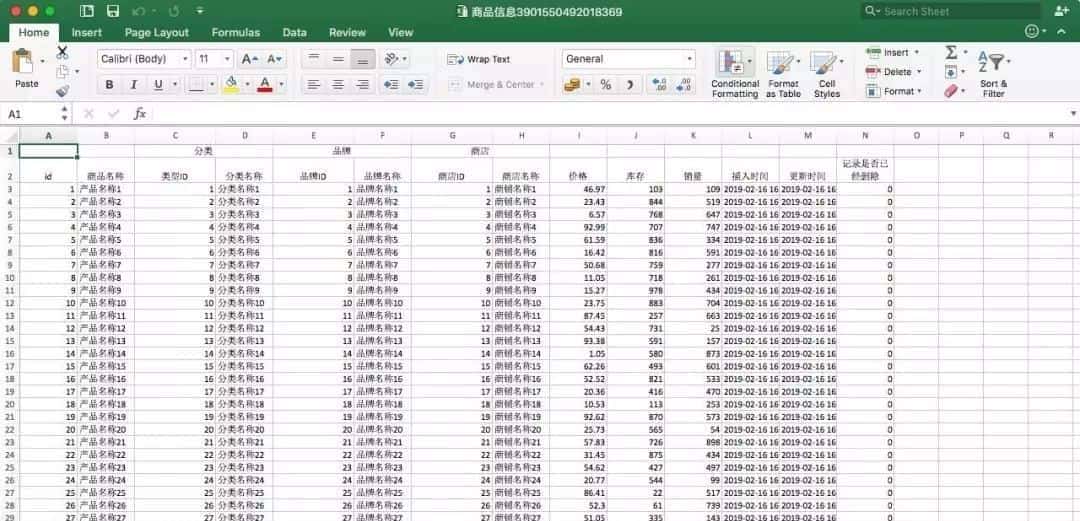Screen dimensions: 1080x521
Task: Set Middle Align vertical alignment
Action: click(x=338, y=59)
